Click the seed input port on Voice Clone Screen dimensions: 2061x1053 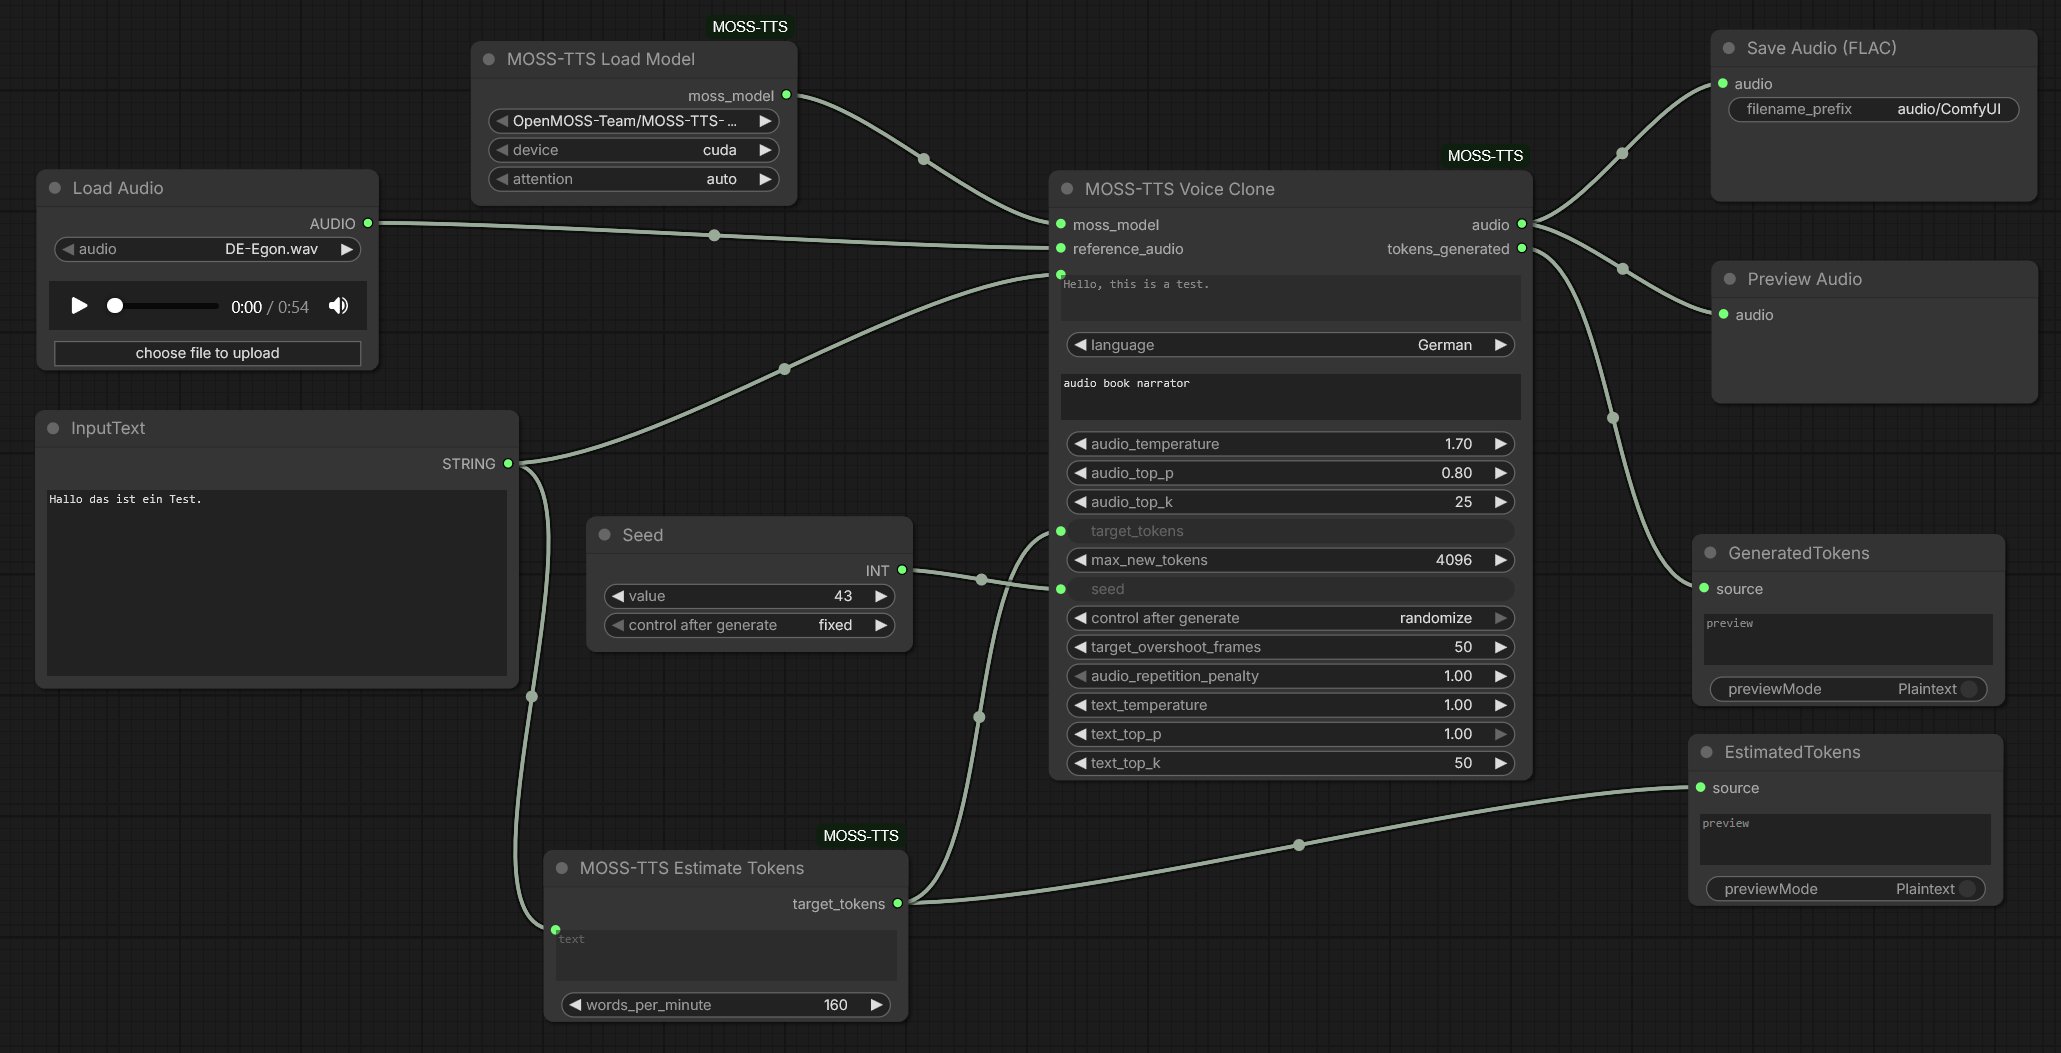[x=1061, y=589]
